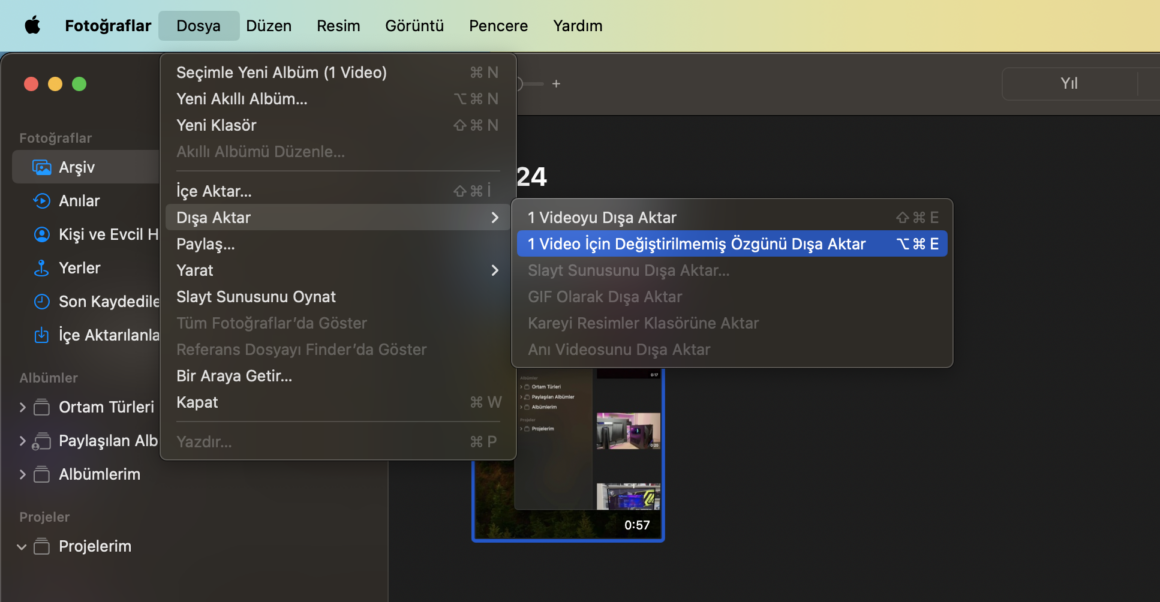Click the Kişi ve Evcil people icon
This screenshot has height=602, width=1160.
tap(41, 234)
